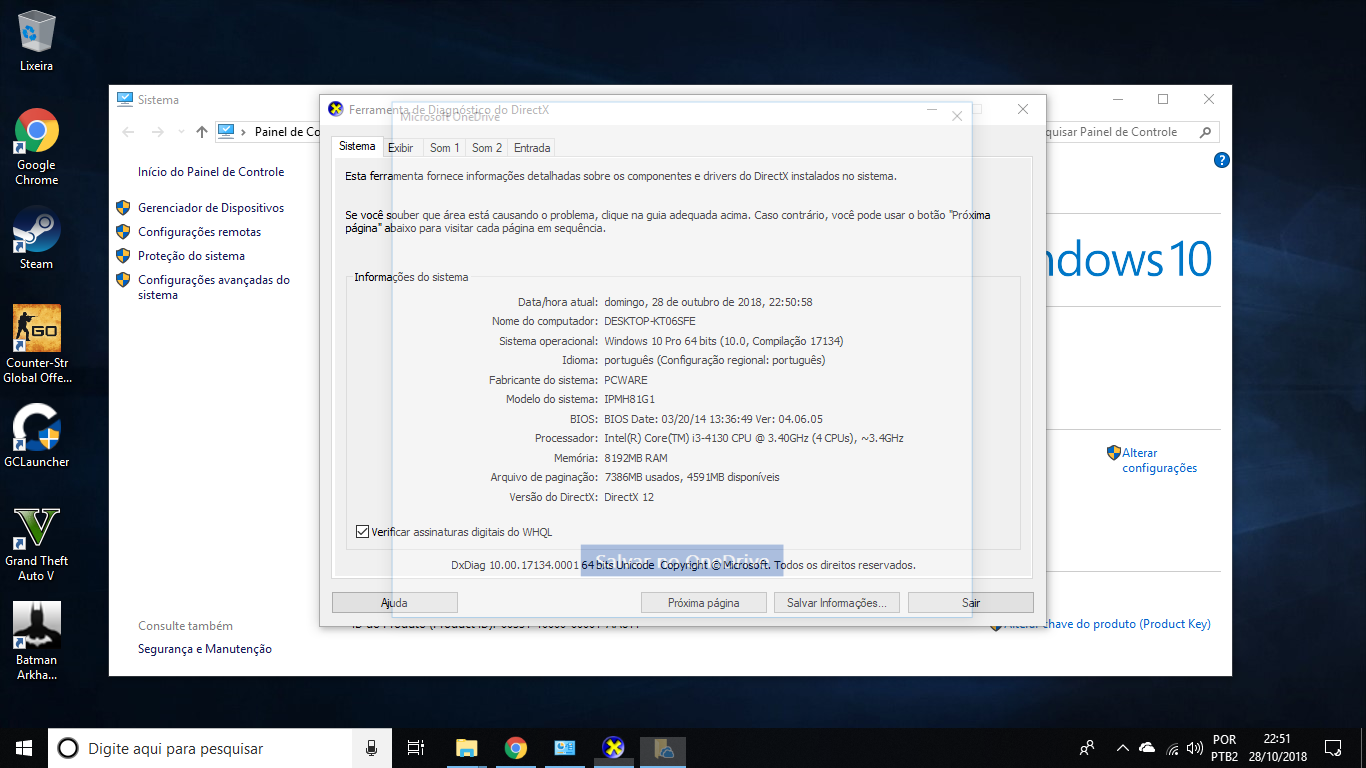Open recent locations dropdown in Sistema window
The image size is (1366, 768).
click(181, 132)
